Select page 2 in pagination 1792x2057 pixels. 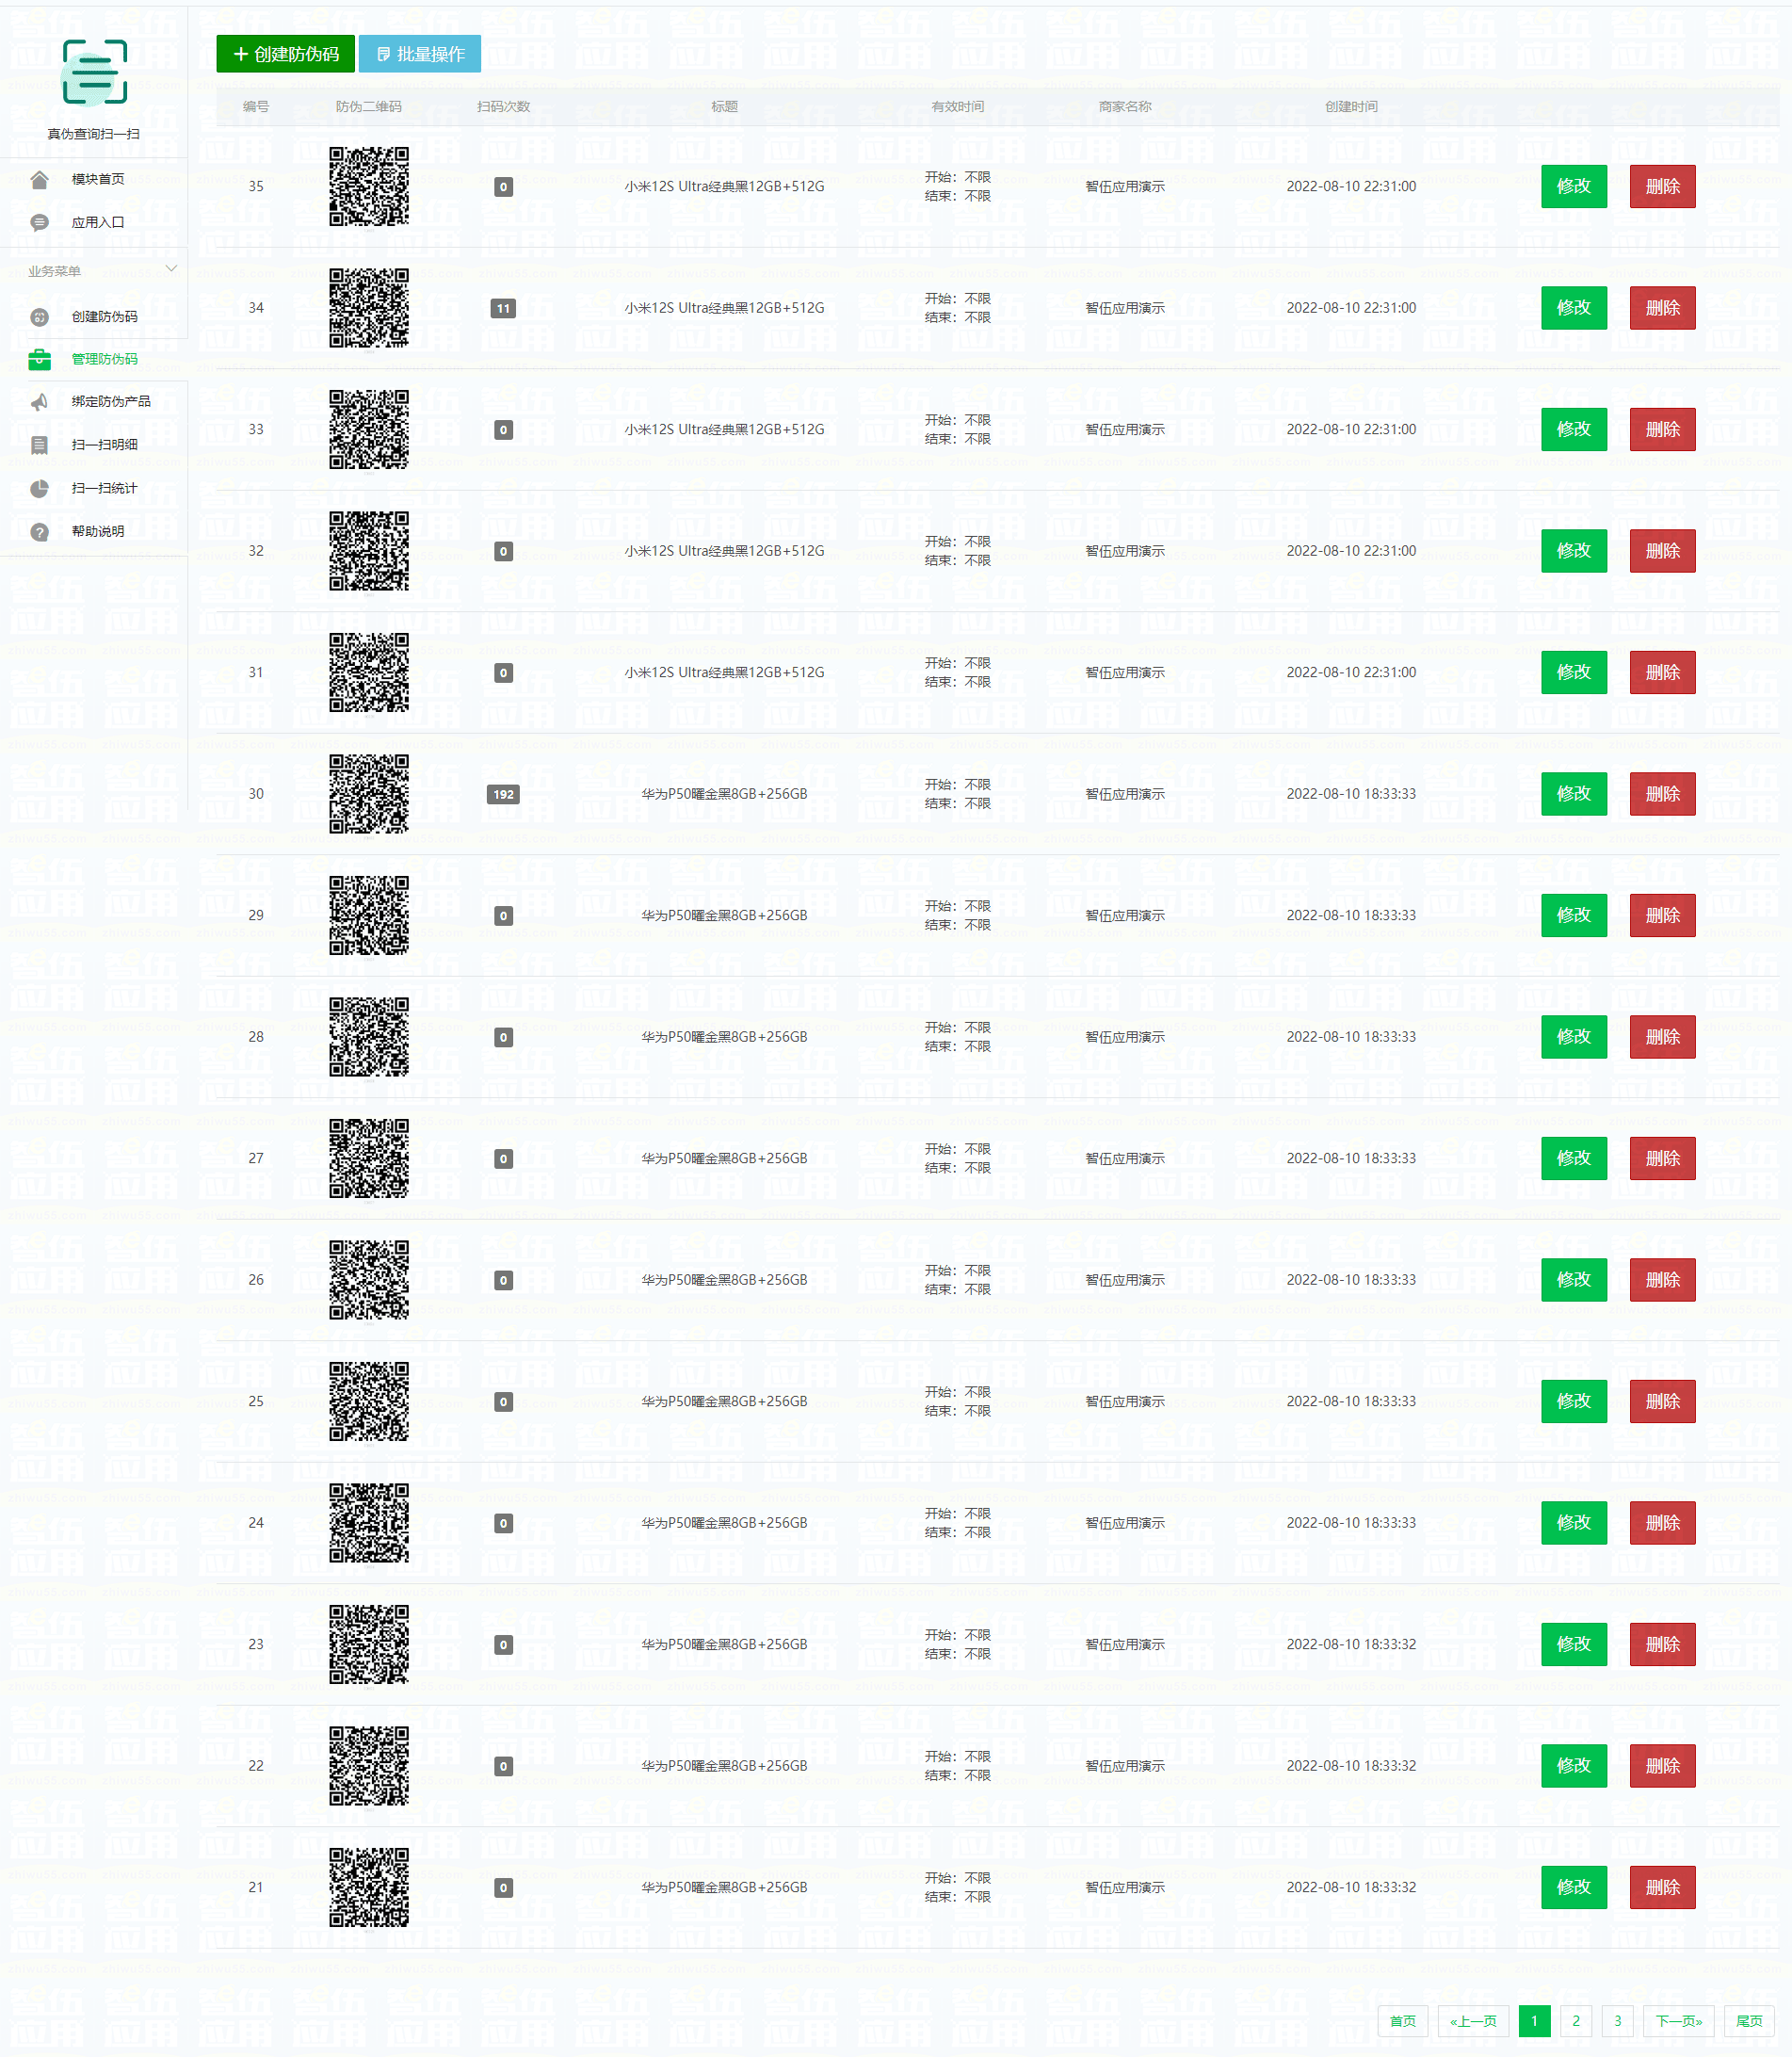pos(1576,2021)
